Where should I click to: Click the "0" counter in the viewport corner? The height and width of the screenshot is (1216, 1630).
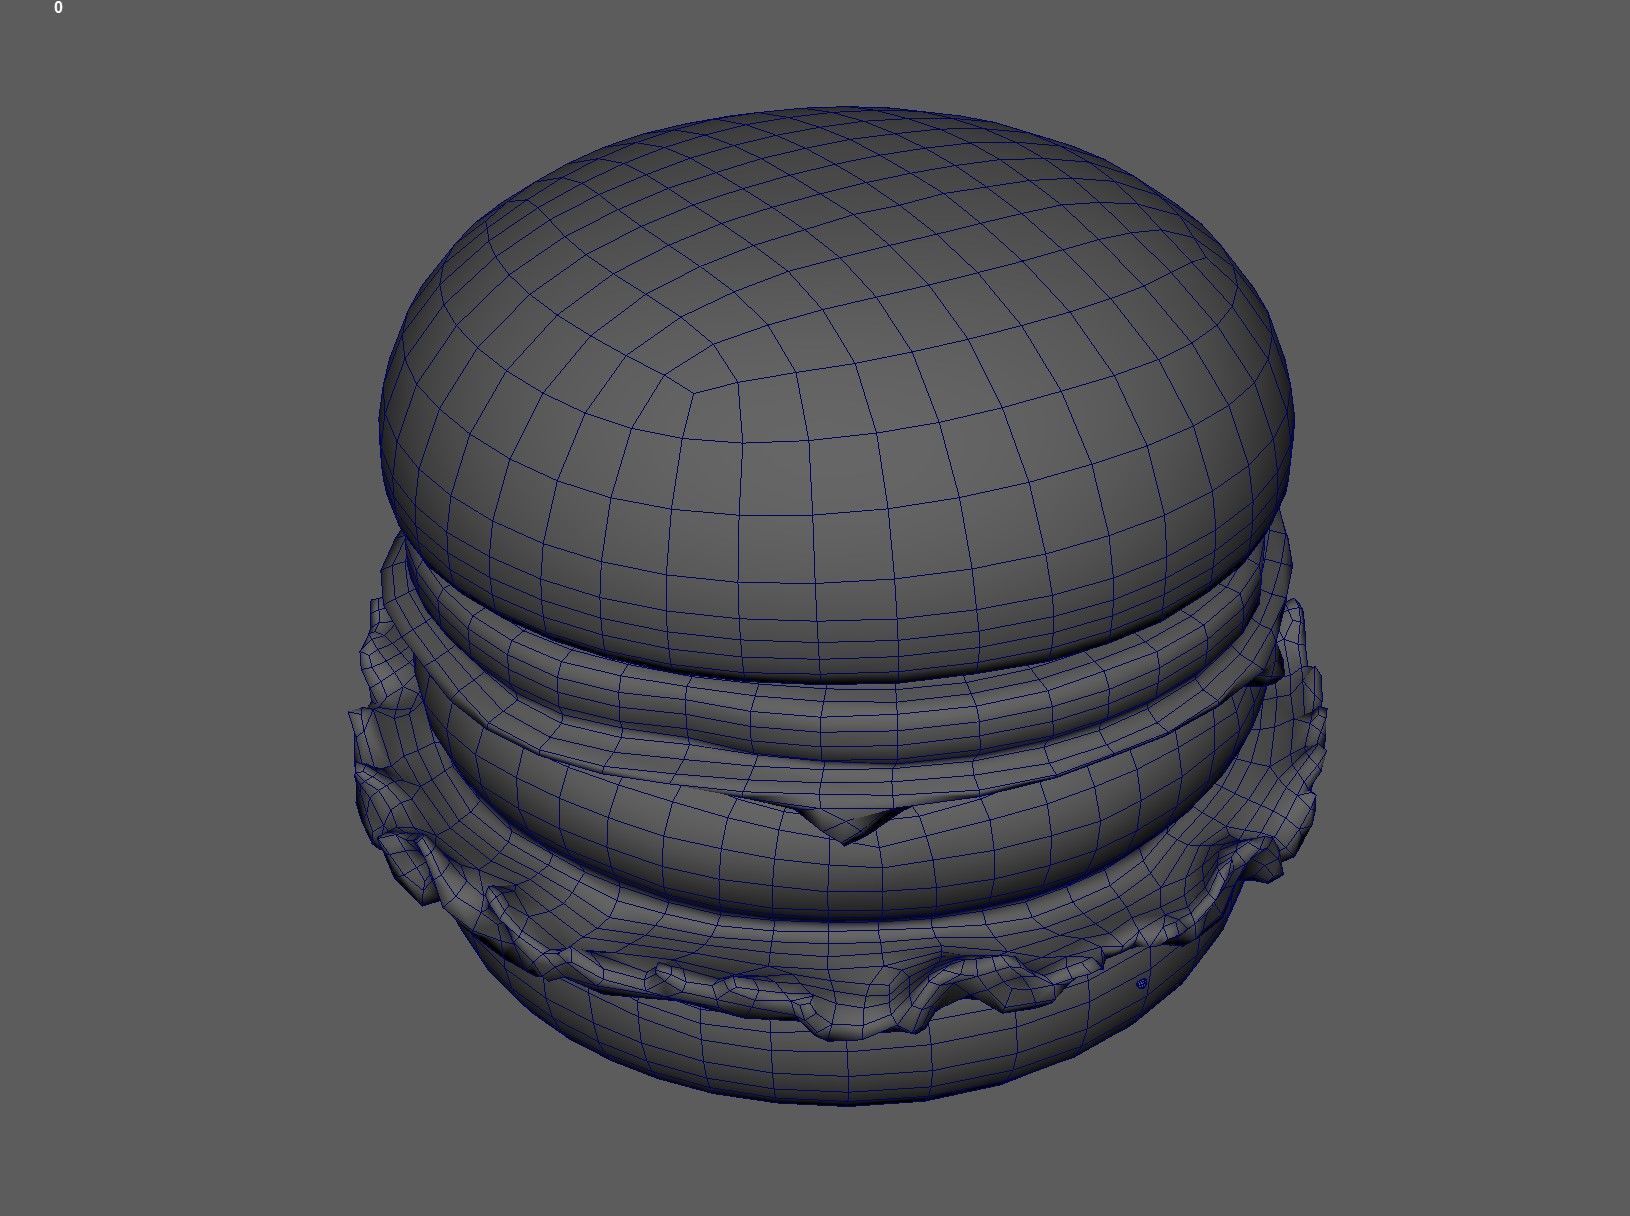tap(58, 8)
